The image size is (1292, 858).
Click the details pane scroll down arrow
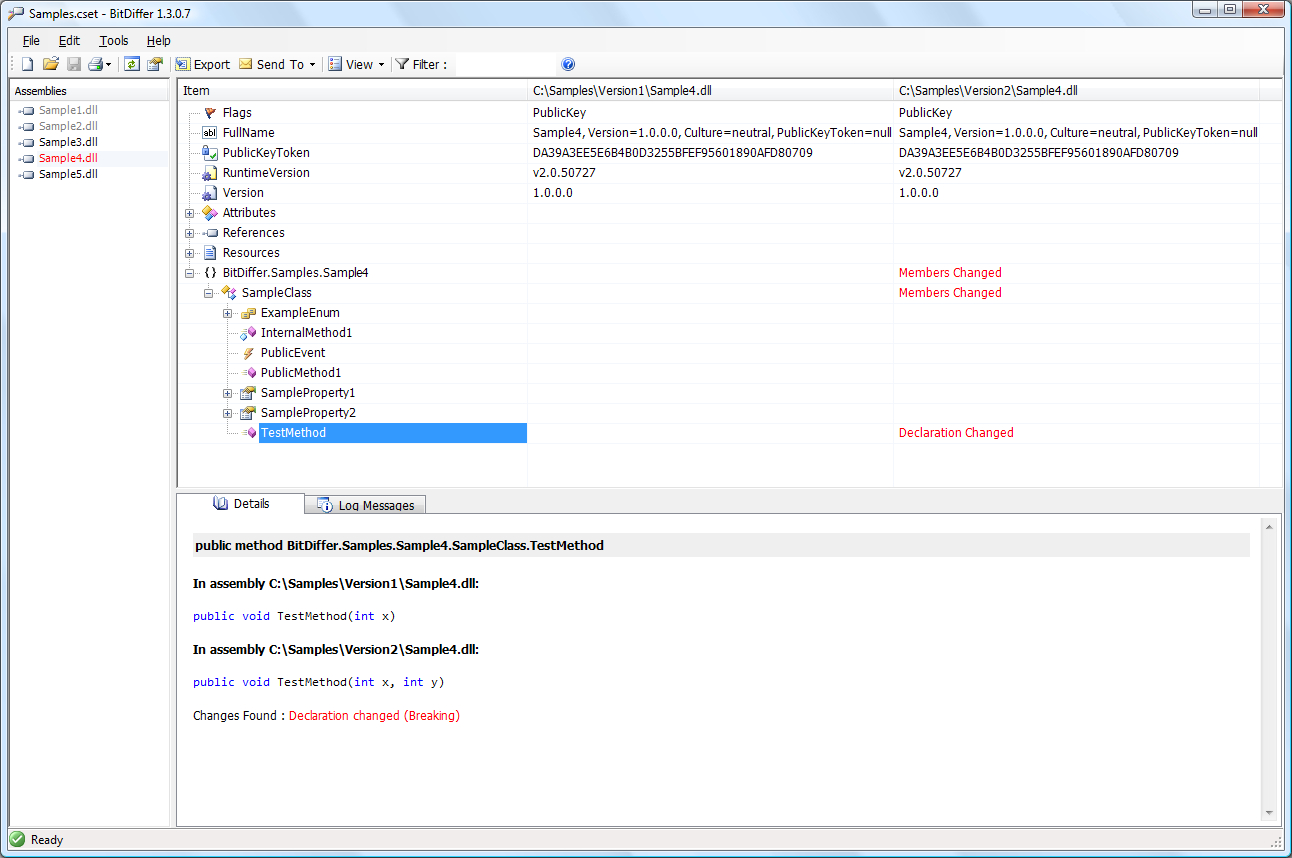[x=1270, y=813]
